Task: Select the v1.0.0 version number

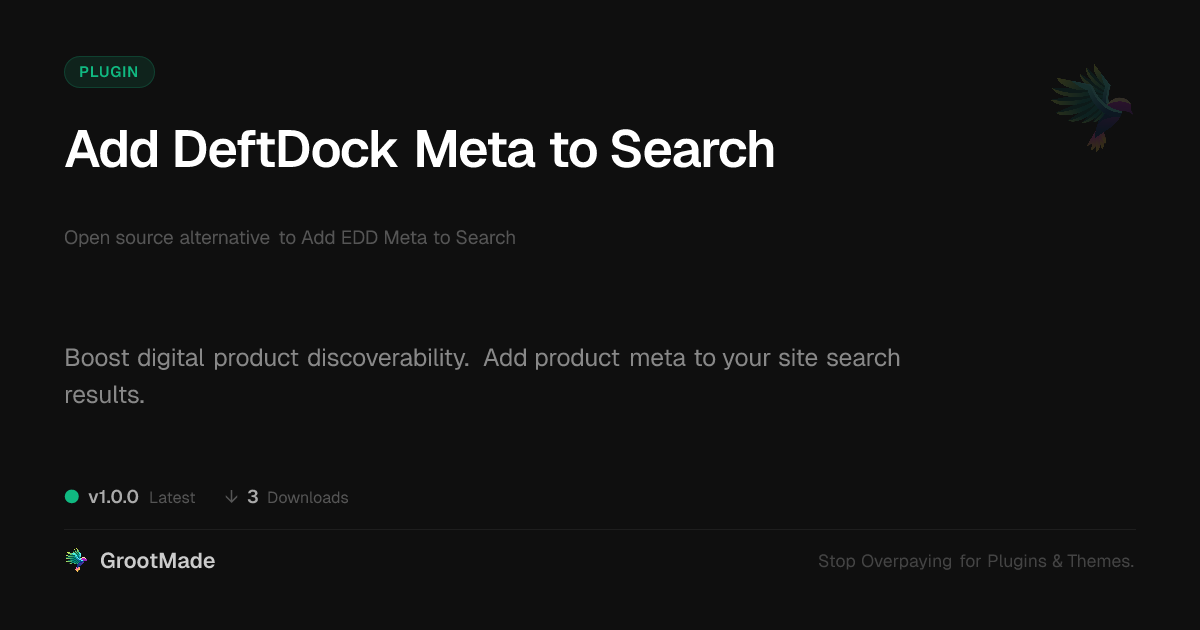Action: 113,497
